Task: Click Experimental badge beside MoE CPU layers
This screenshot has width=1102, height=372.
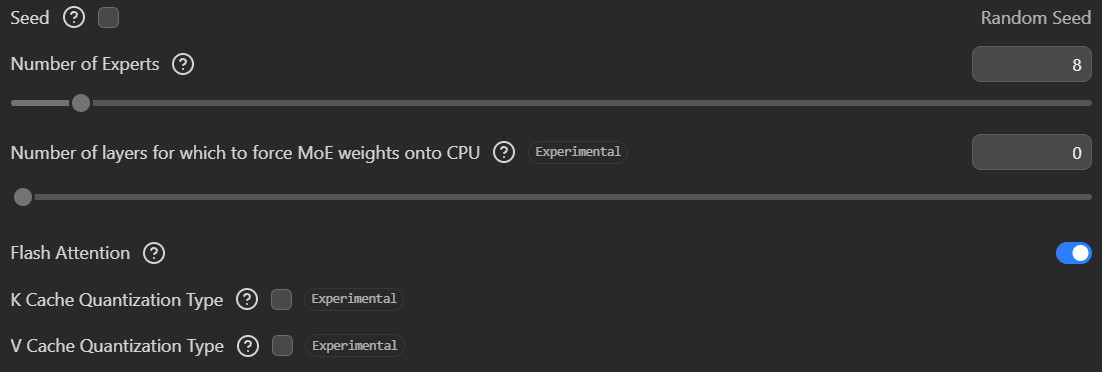Action: click(x=578, y=152)
